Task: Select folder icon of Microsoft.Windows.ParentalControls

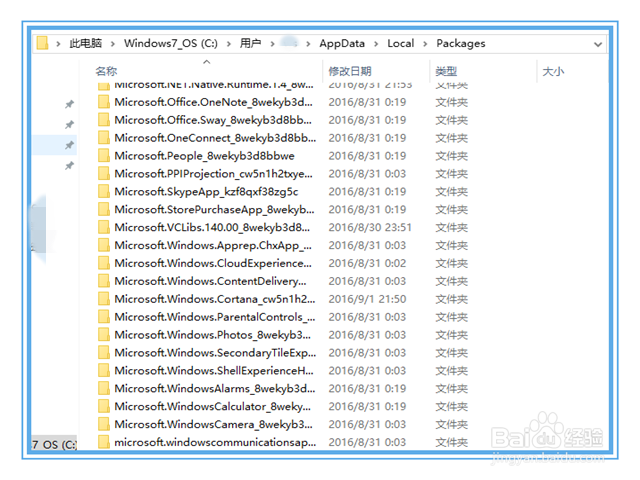Action: (x=104, y=317)
